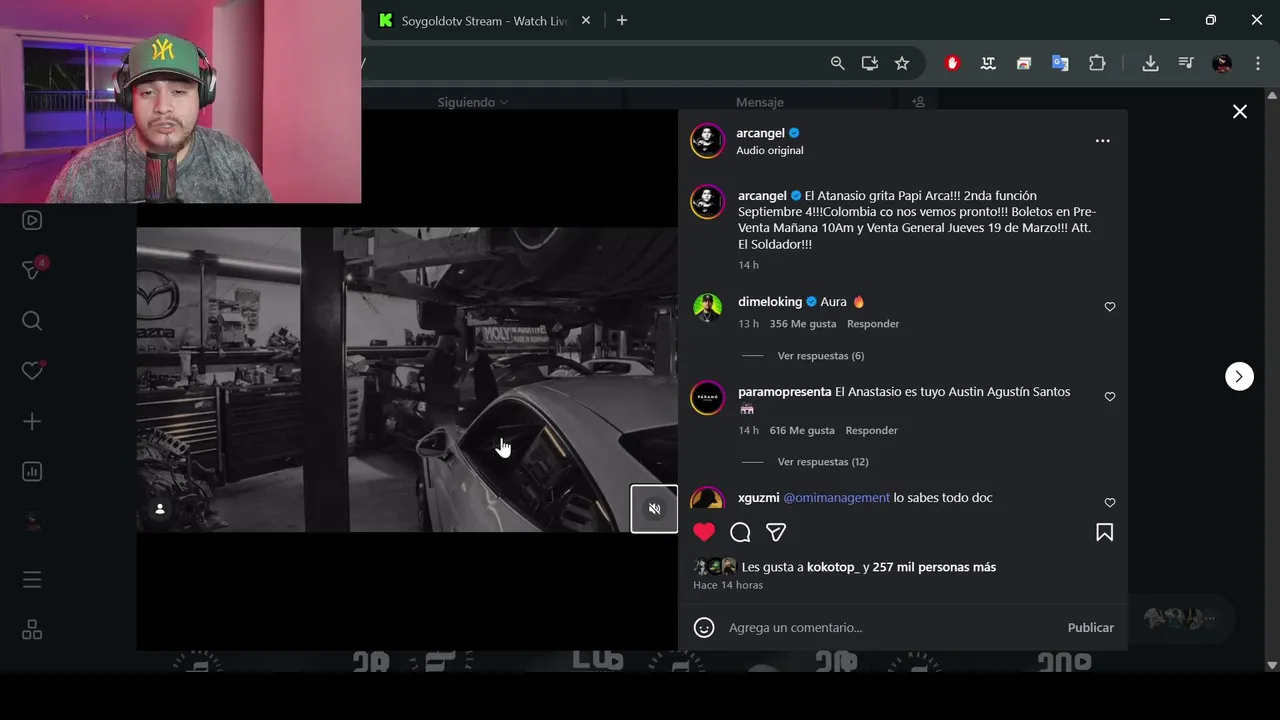This screenshot has width=1280, height=720.
Task: View 356 Me gusta on dimeloking comment
Action: (x=802, y=324)
